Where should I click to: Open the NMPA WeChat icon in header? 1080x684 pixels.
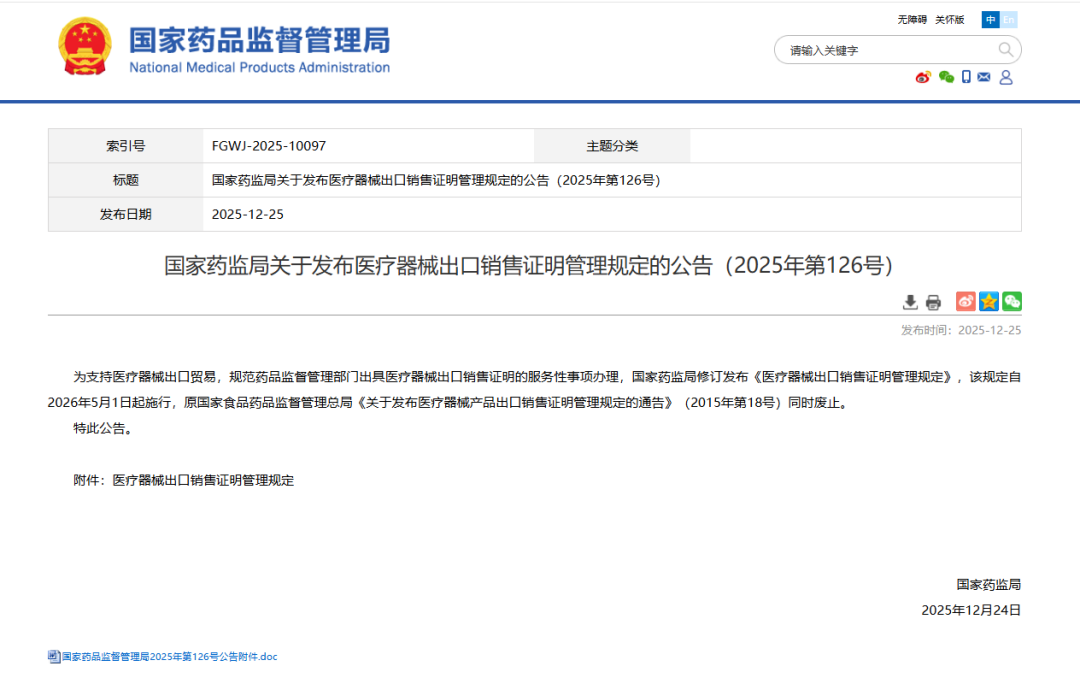(x=946, y=77)
